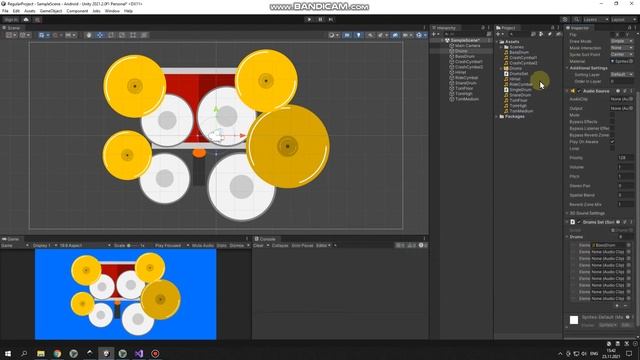Open the Assets menu
The image size is (640, 360).
(30, 11)
